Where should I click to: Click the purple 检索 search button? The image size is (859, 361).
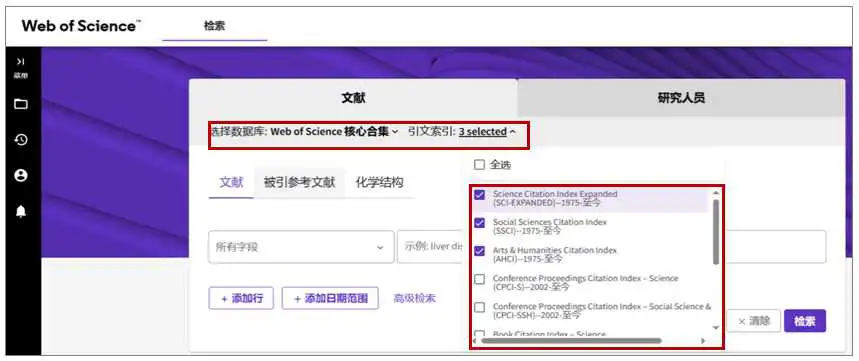[x=805, y=321]
